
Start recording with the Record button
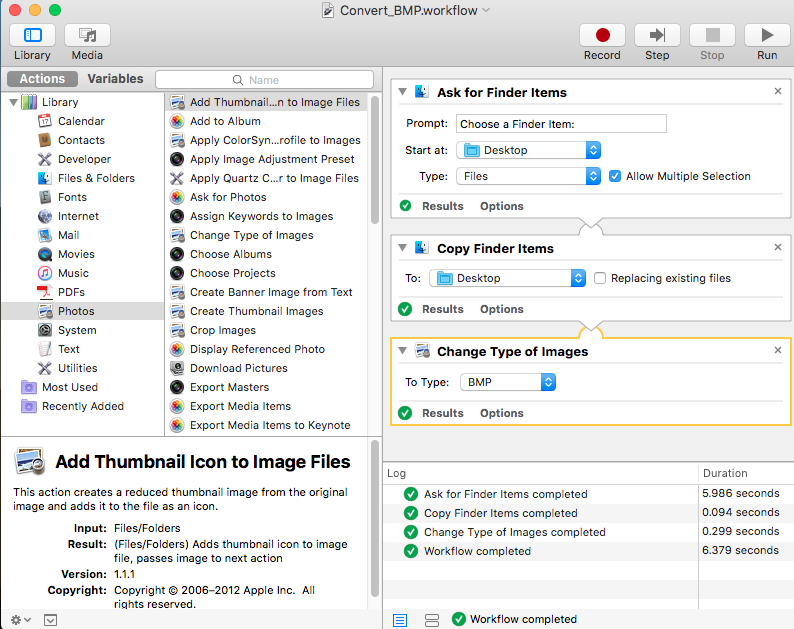click(x=602, y=35)
